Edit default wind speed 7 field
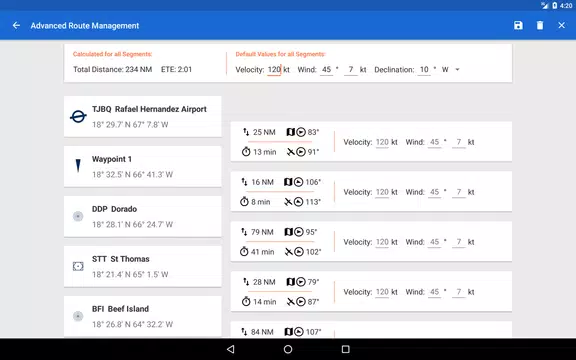Screen dimensions: 576x360 tap(351, 69)
